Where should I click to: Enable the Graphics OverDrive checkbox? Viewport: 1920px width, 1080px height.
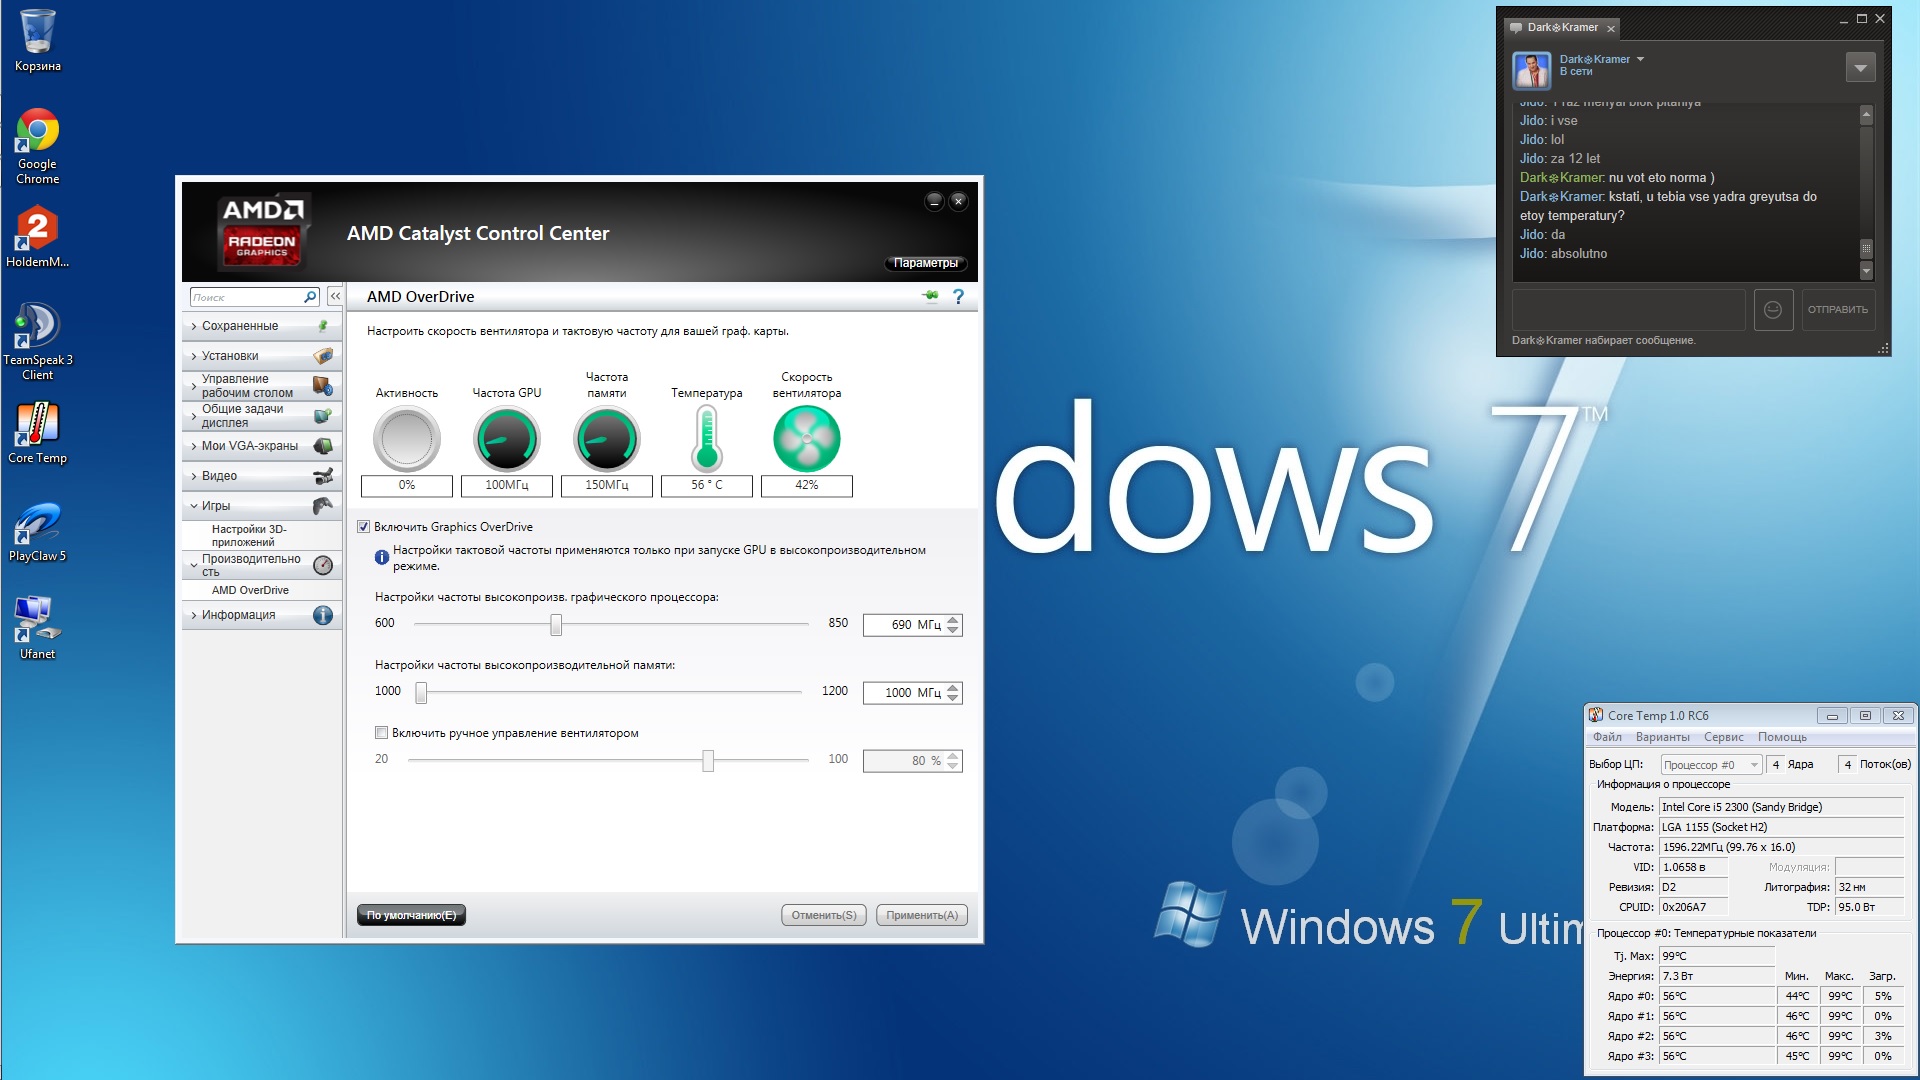click(364, 527)
